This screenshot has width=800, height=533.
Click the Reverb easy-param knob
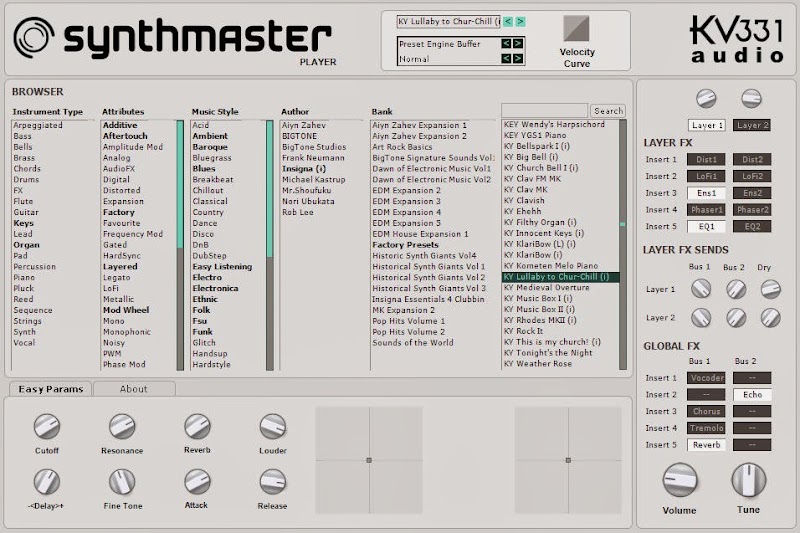click(197, 426)
